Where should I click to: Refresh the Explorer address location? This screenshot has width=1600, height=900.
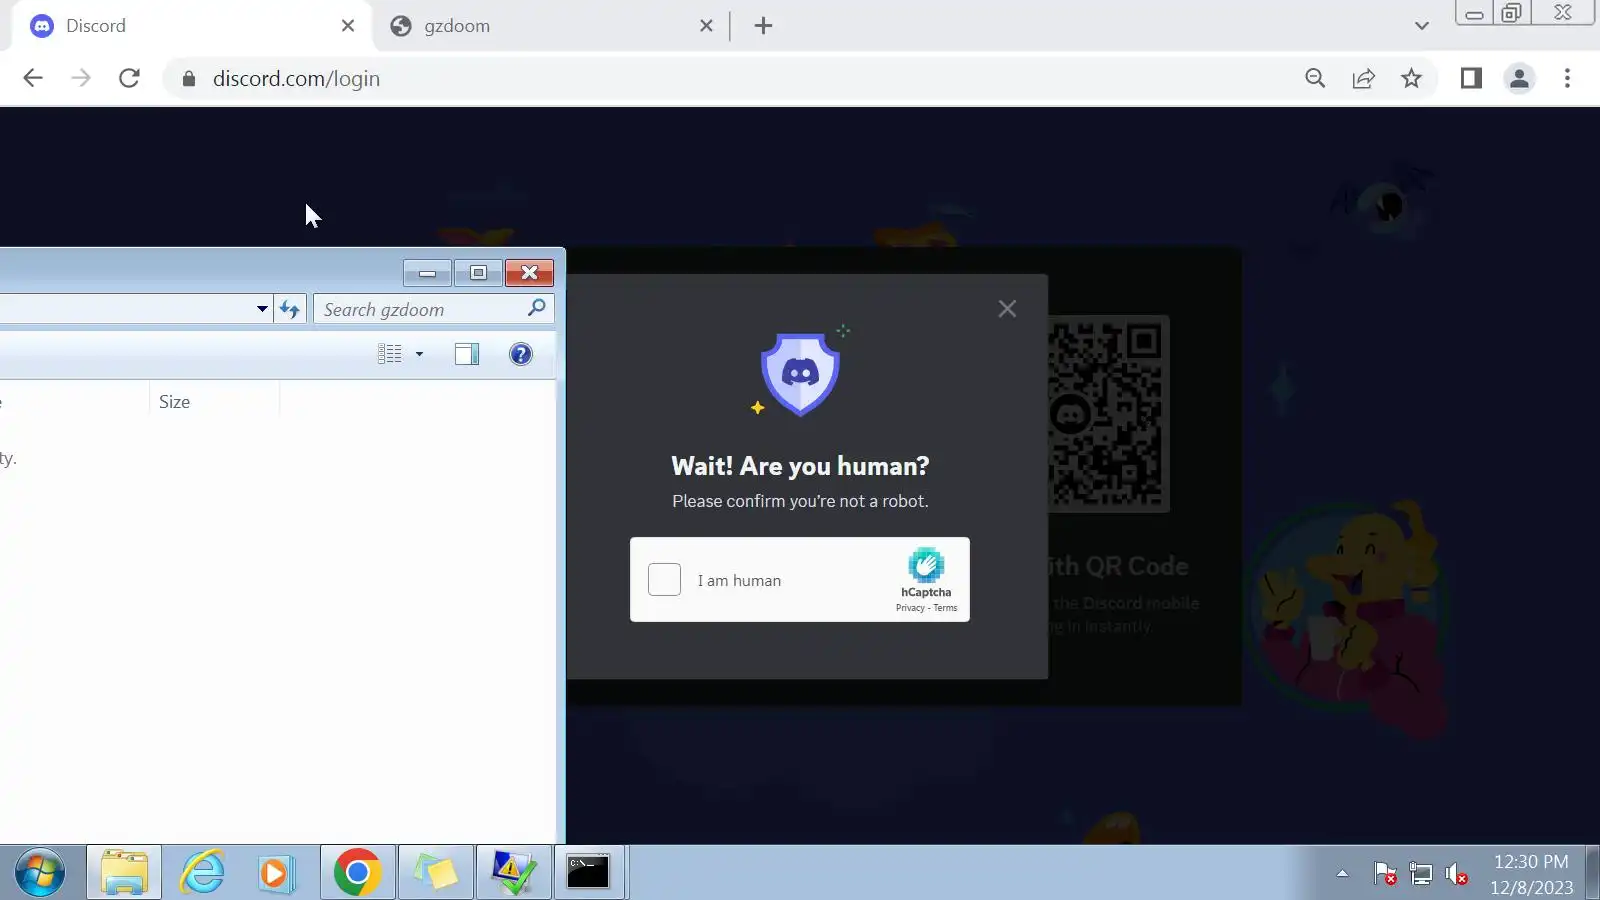(290, 309)
